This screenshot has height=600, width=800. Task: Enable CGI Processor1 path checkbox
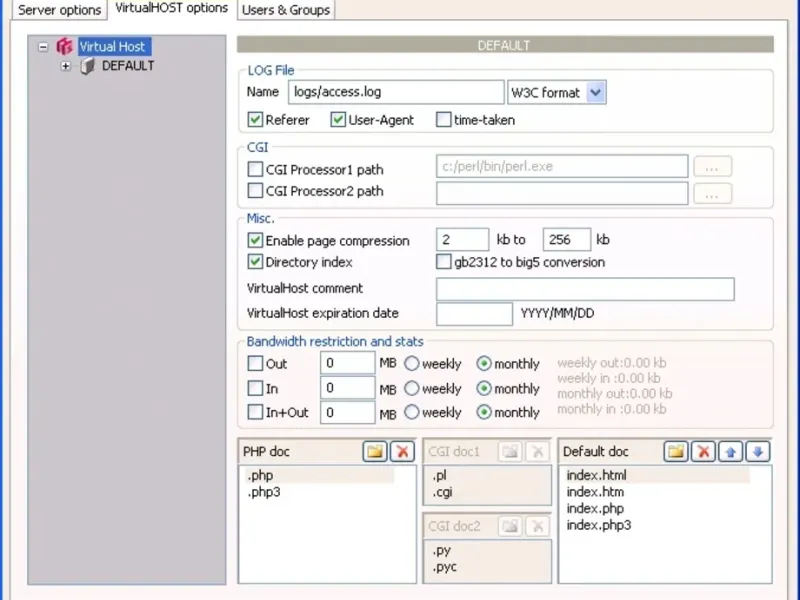255,169
